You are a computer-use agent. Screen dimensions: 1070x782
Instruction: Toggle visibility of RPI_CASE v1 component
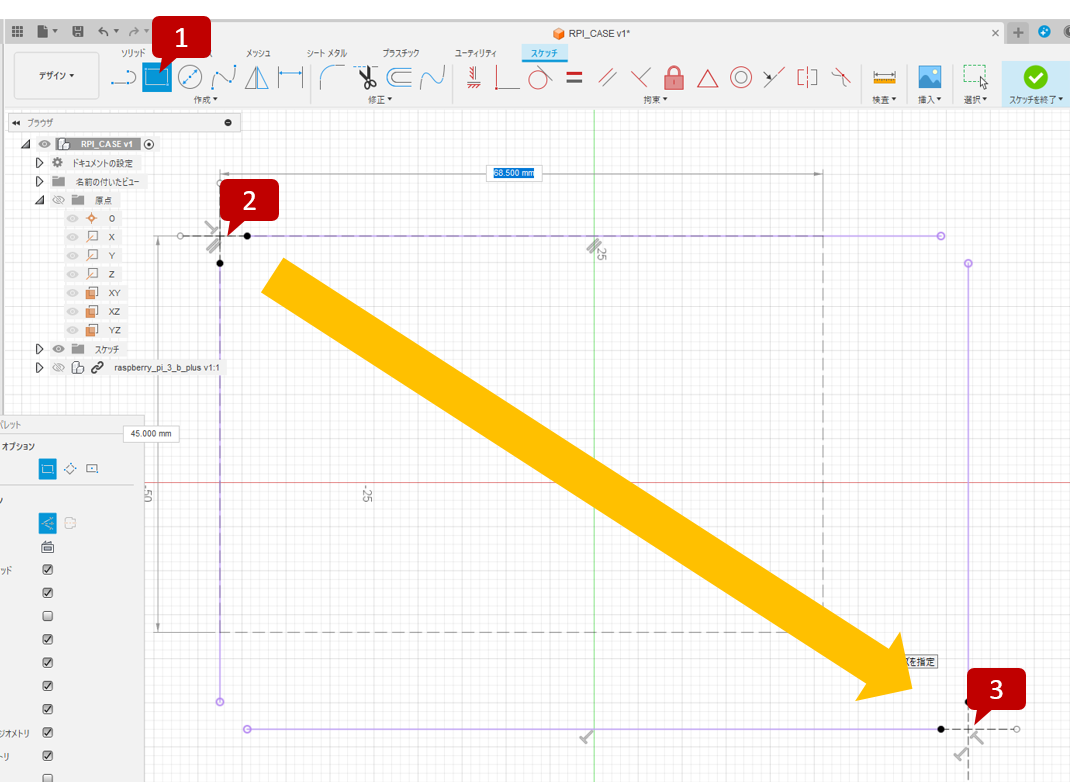click(x=44, y=144)
